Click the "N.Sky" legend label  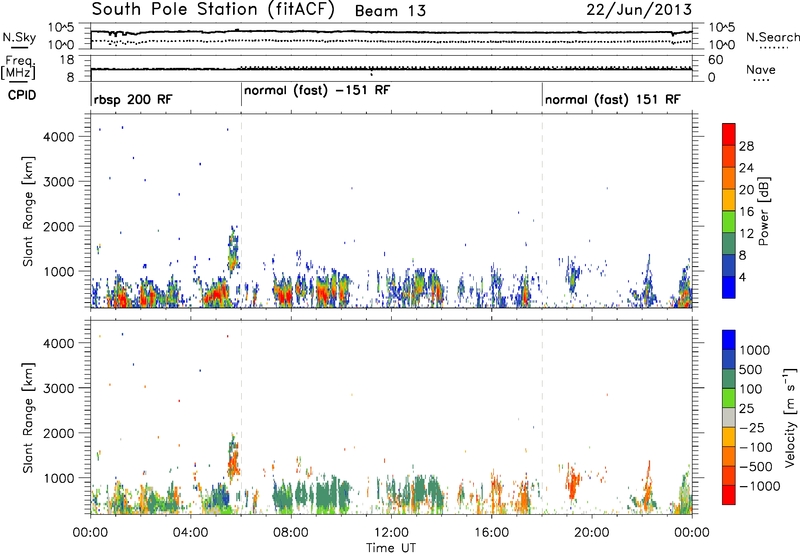(19, 37)
